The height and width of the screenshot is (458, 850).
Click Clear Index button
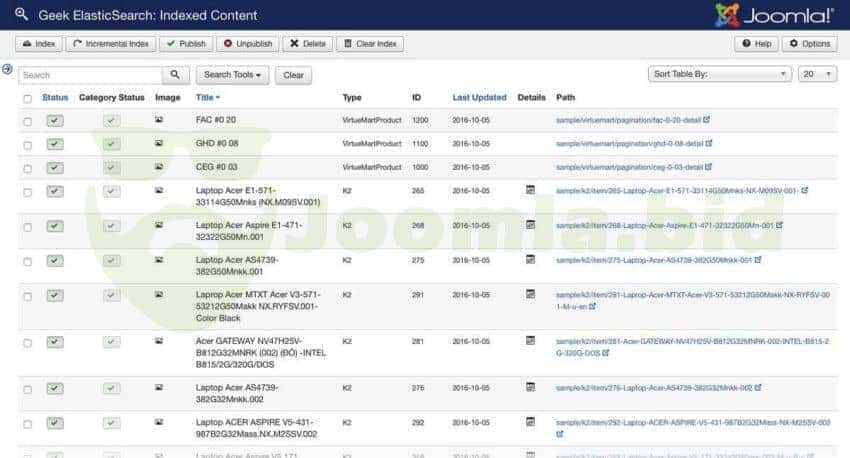click(370, 44)
